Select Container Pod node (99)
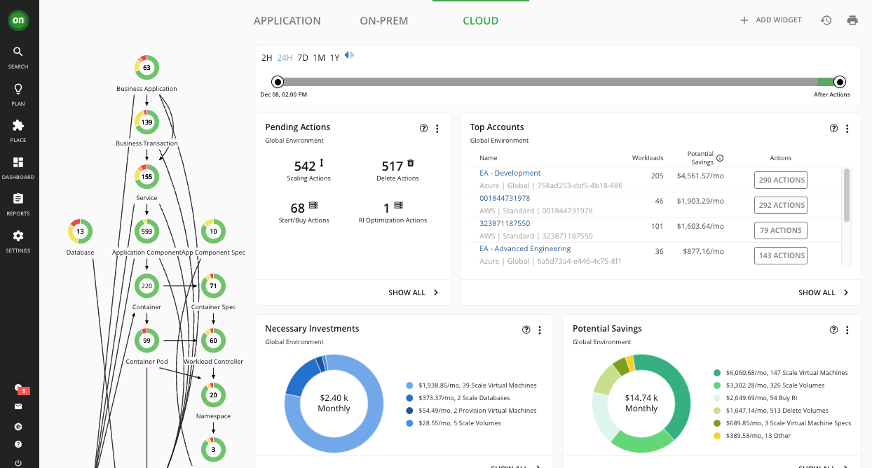Screen dimensions: 872x468 pos(147,340)
